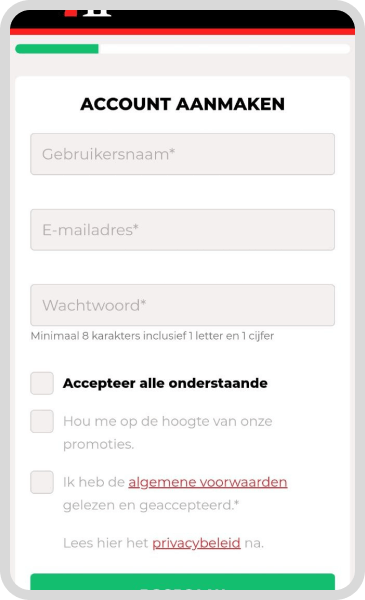Click the Lees hier het text
The height and width of the screenshot is (600, 365).
[106, 543]
